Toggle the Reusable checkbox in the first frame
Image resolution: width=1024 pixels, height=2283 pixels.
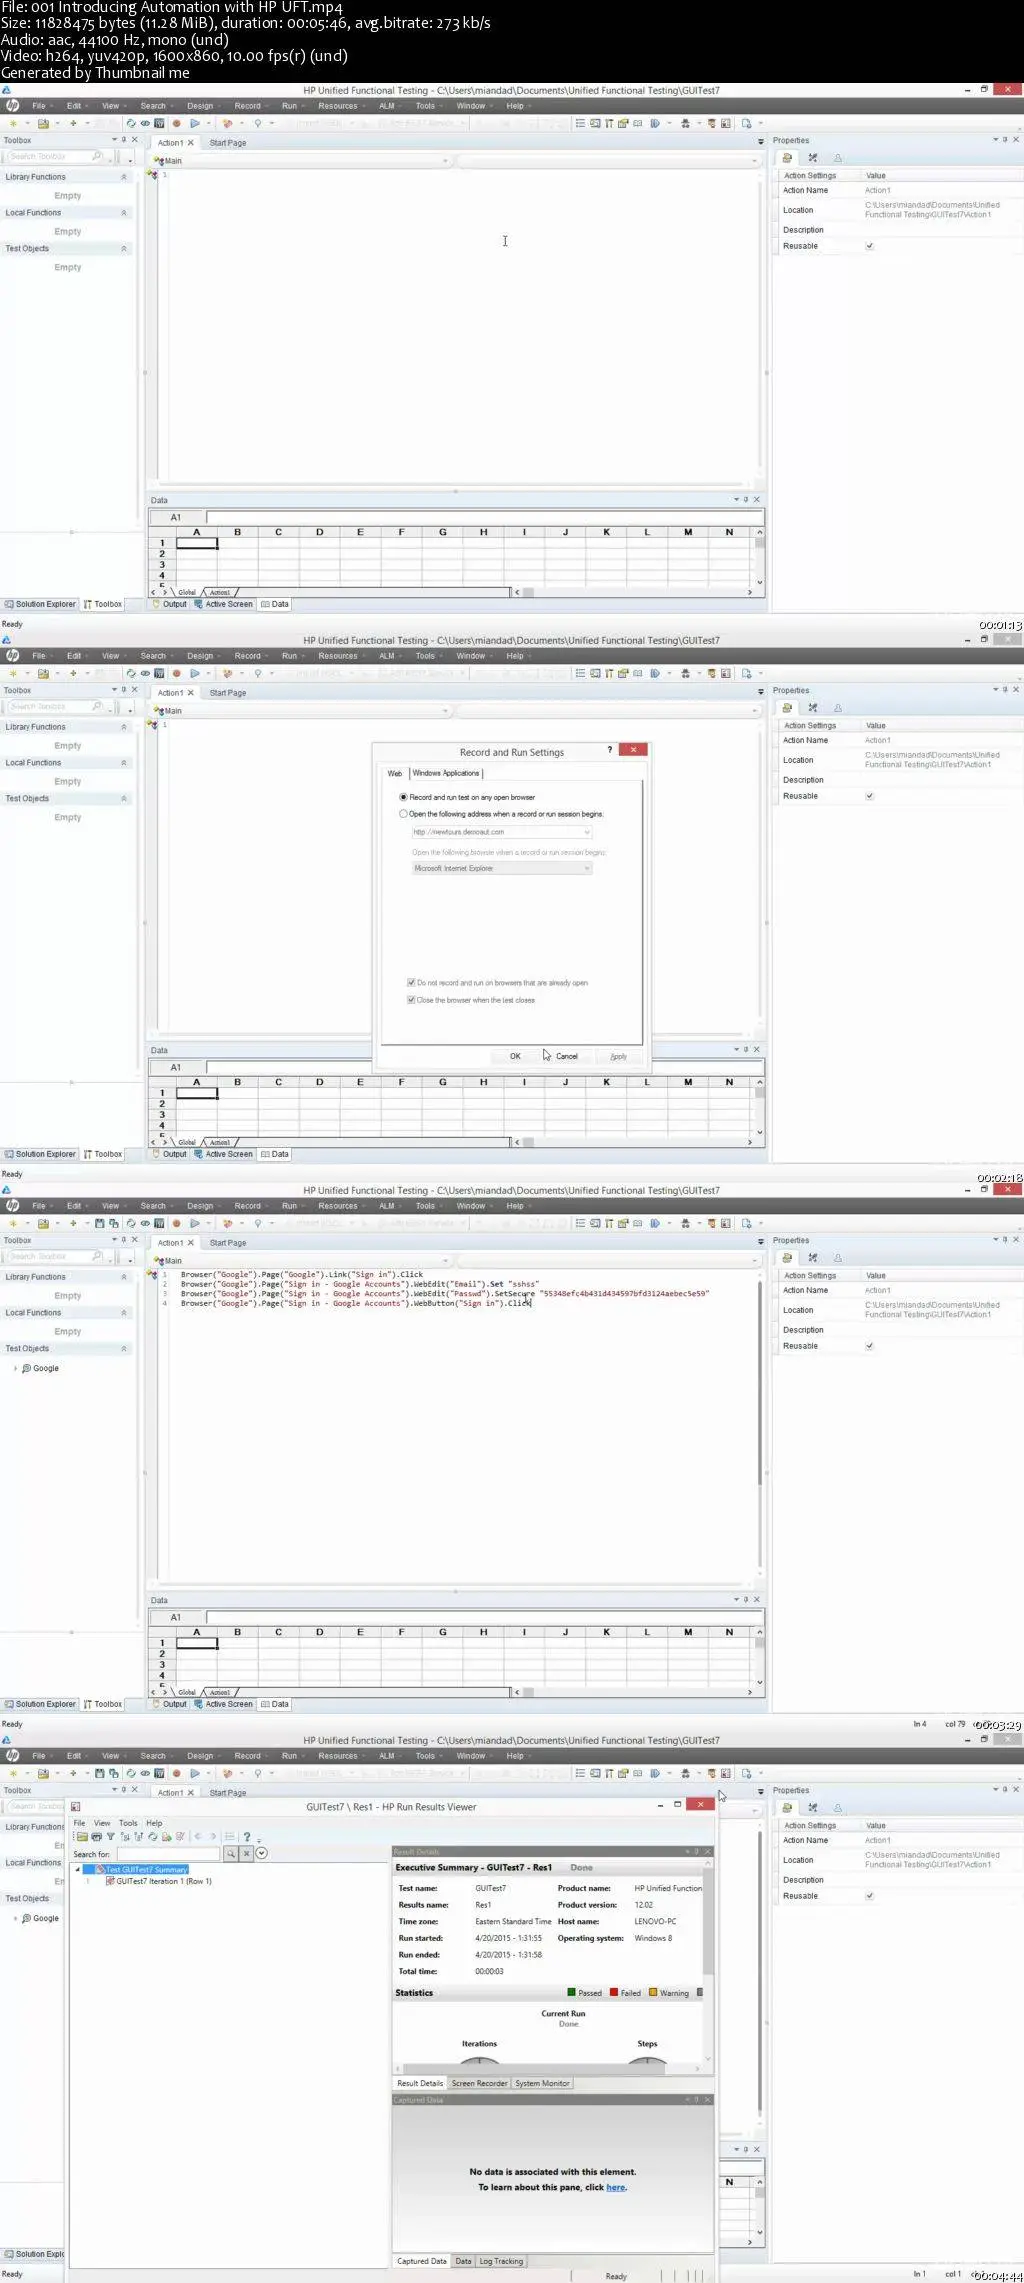click(x=869, y=246)
